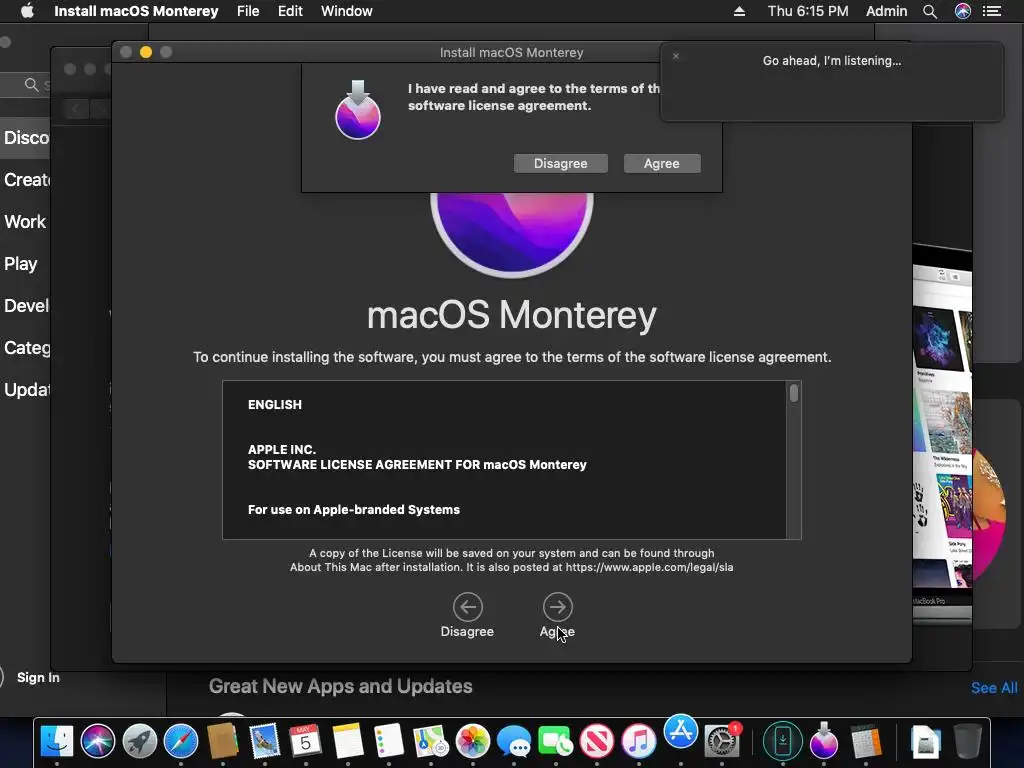Viewport: 1024px width, 768px height.
Task: Click the macOS Monterey title text
Action: click(x=512, y=315)
